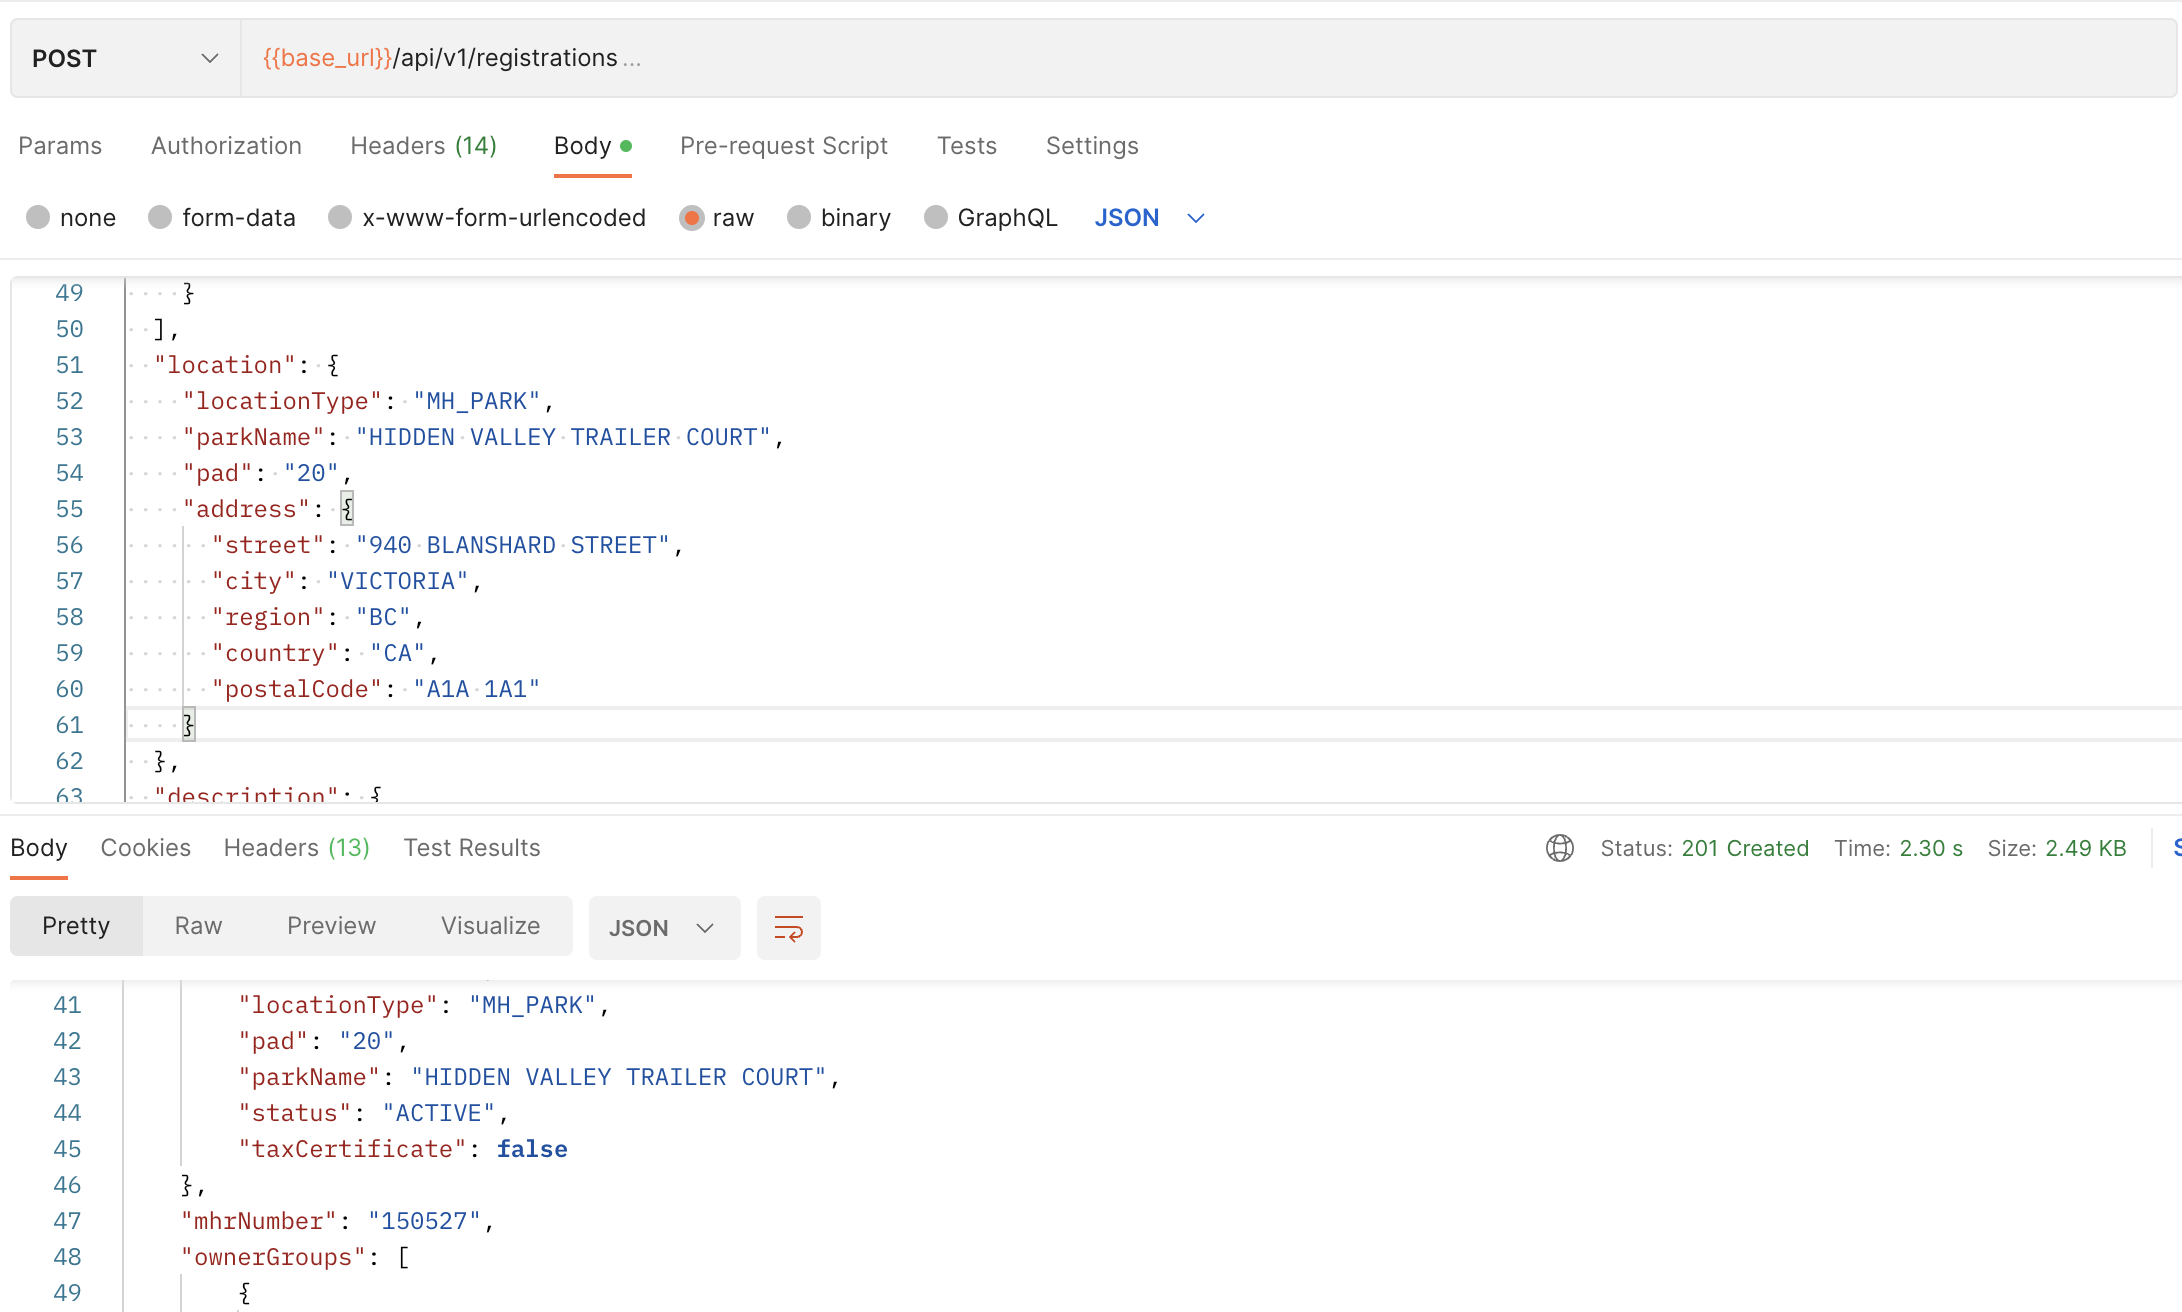Click "MH_PARK" value in request body
Image resolution: width=2182 pixels, height=1312 pixels.
477,401
